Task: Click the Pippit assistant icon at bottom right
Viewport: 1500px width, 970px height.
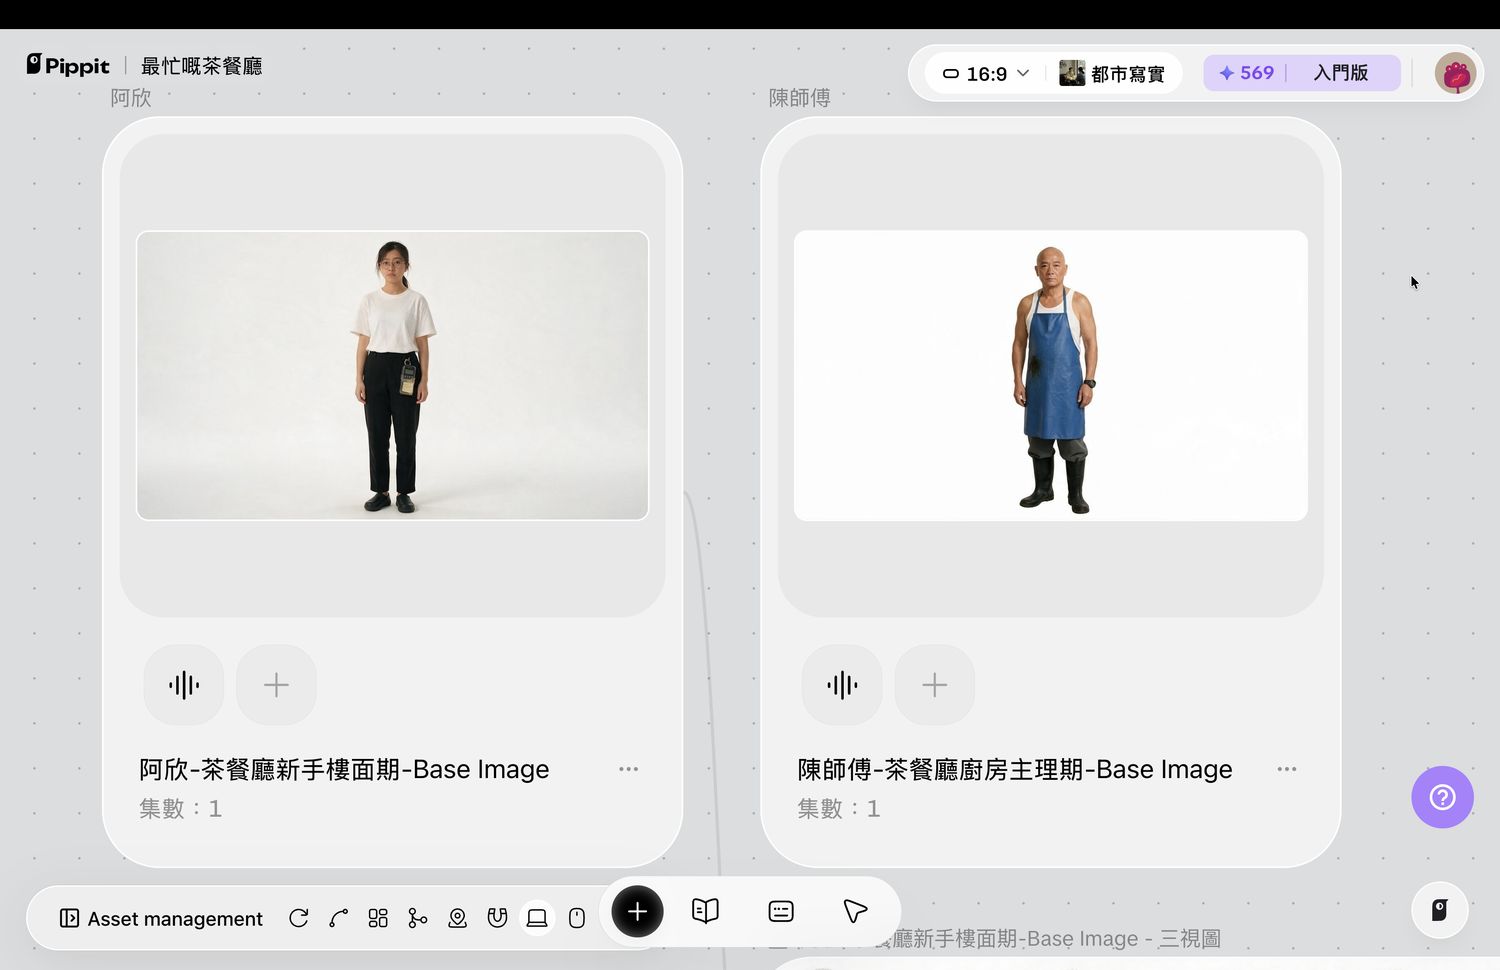Action: (x=1440, y=910)
